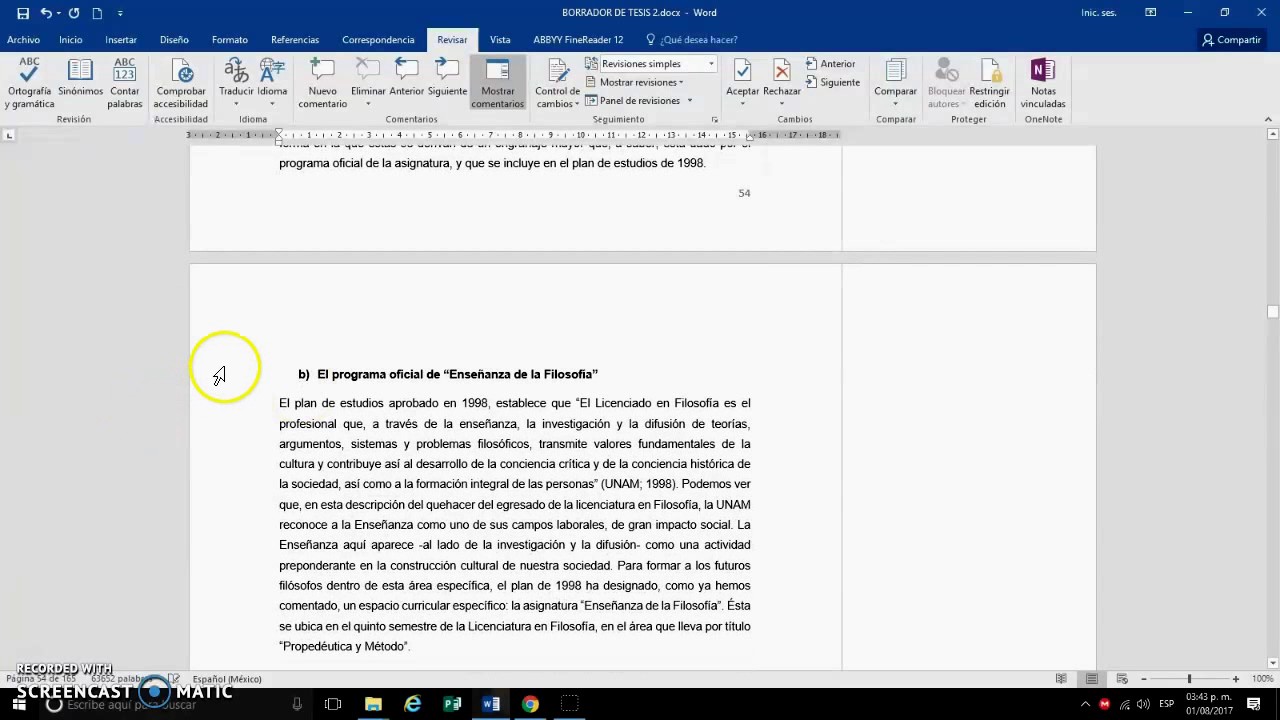Open the Traducir translate tool

click(236, 83)
